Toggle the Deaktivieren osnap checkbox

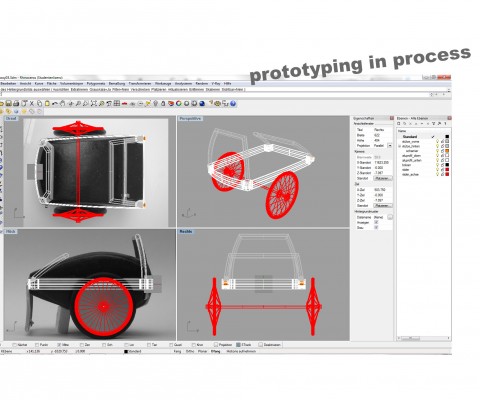pos(260,345)
